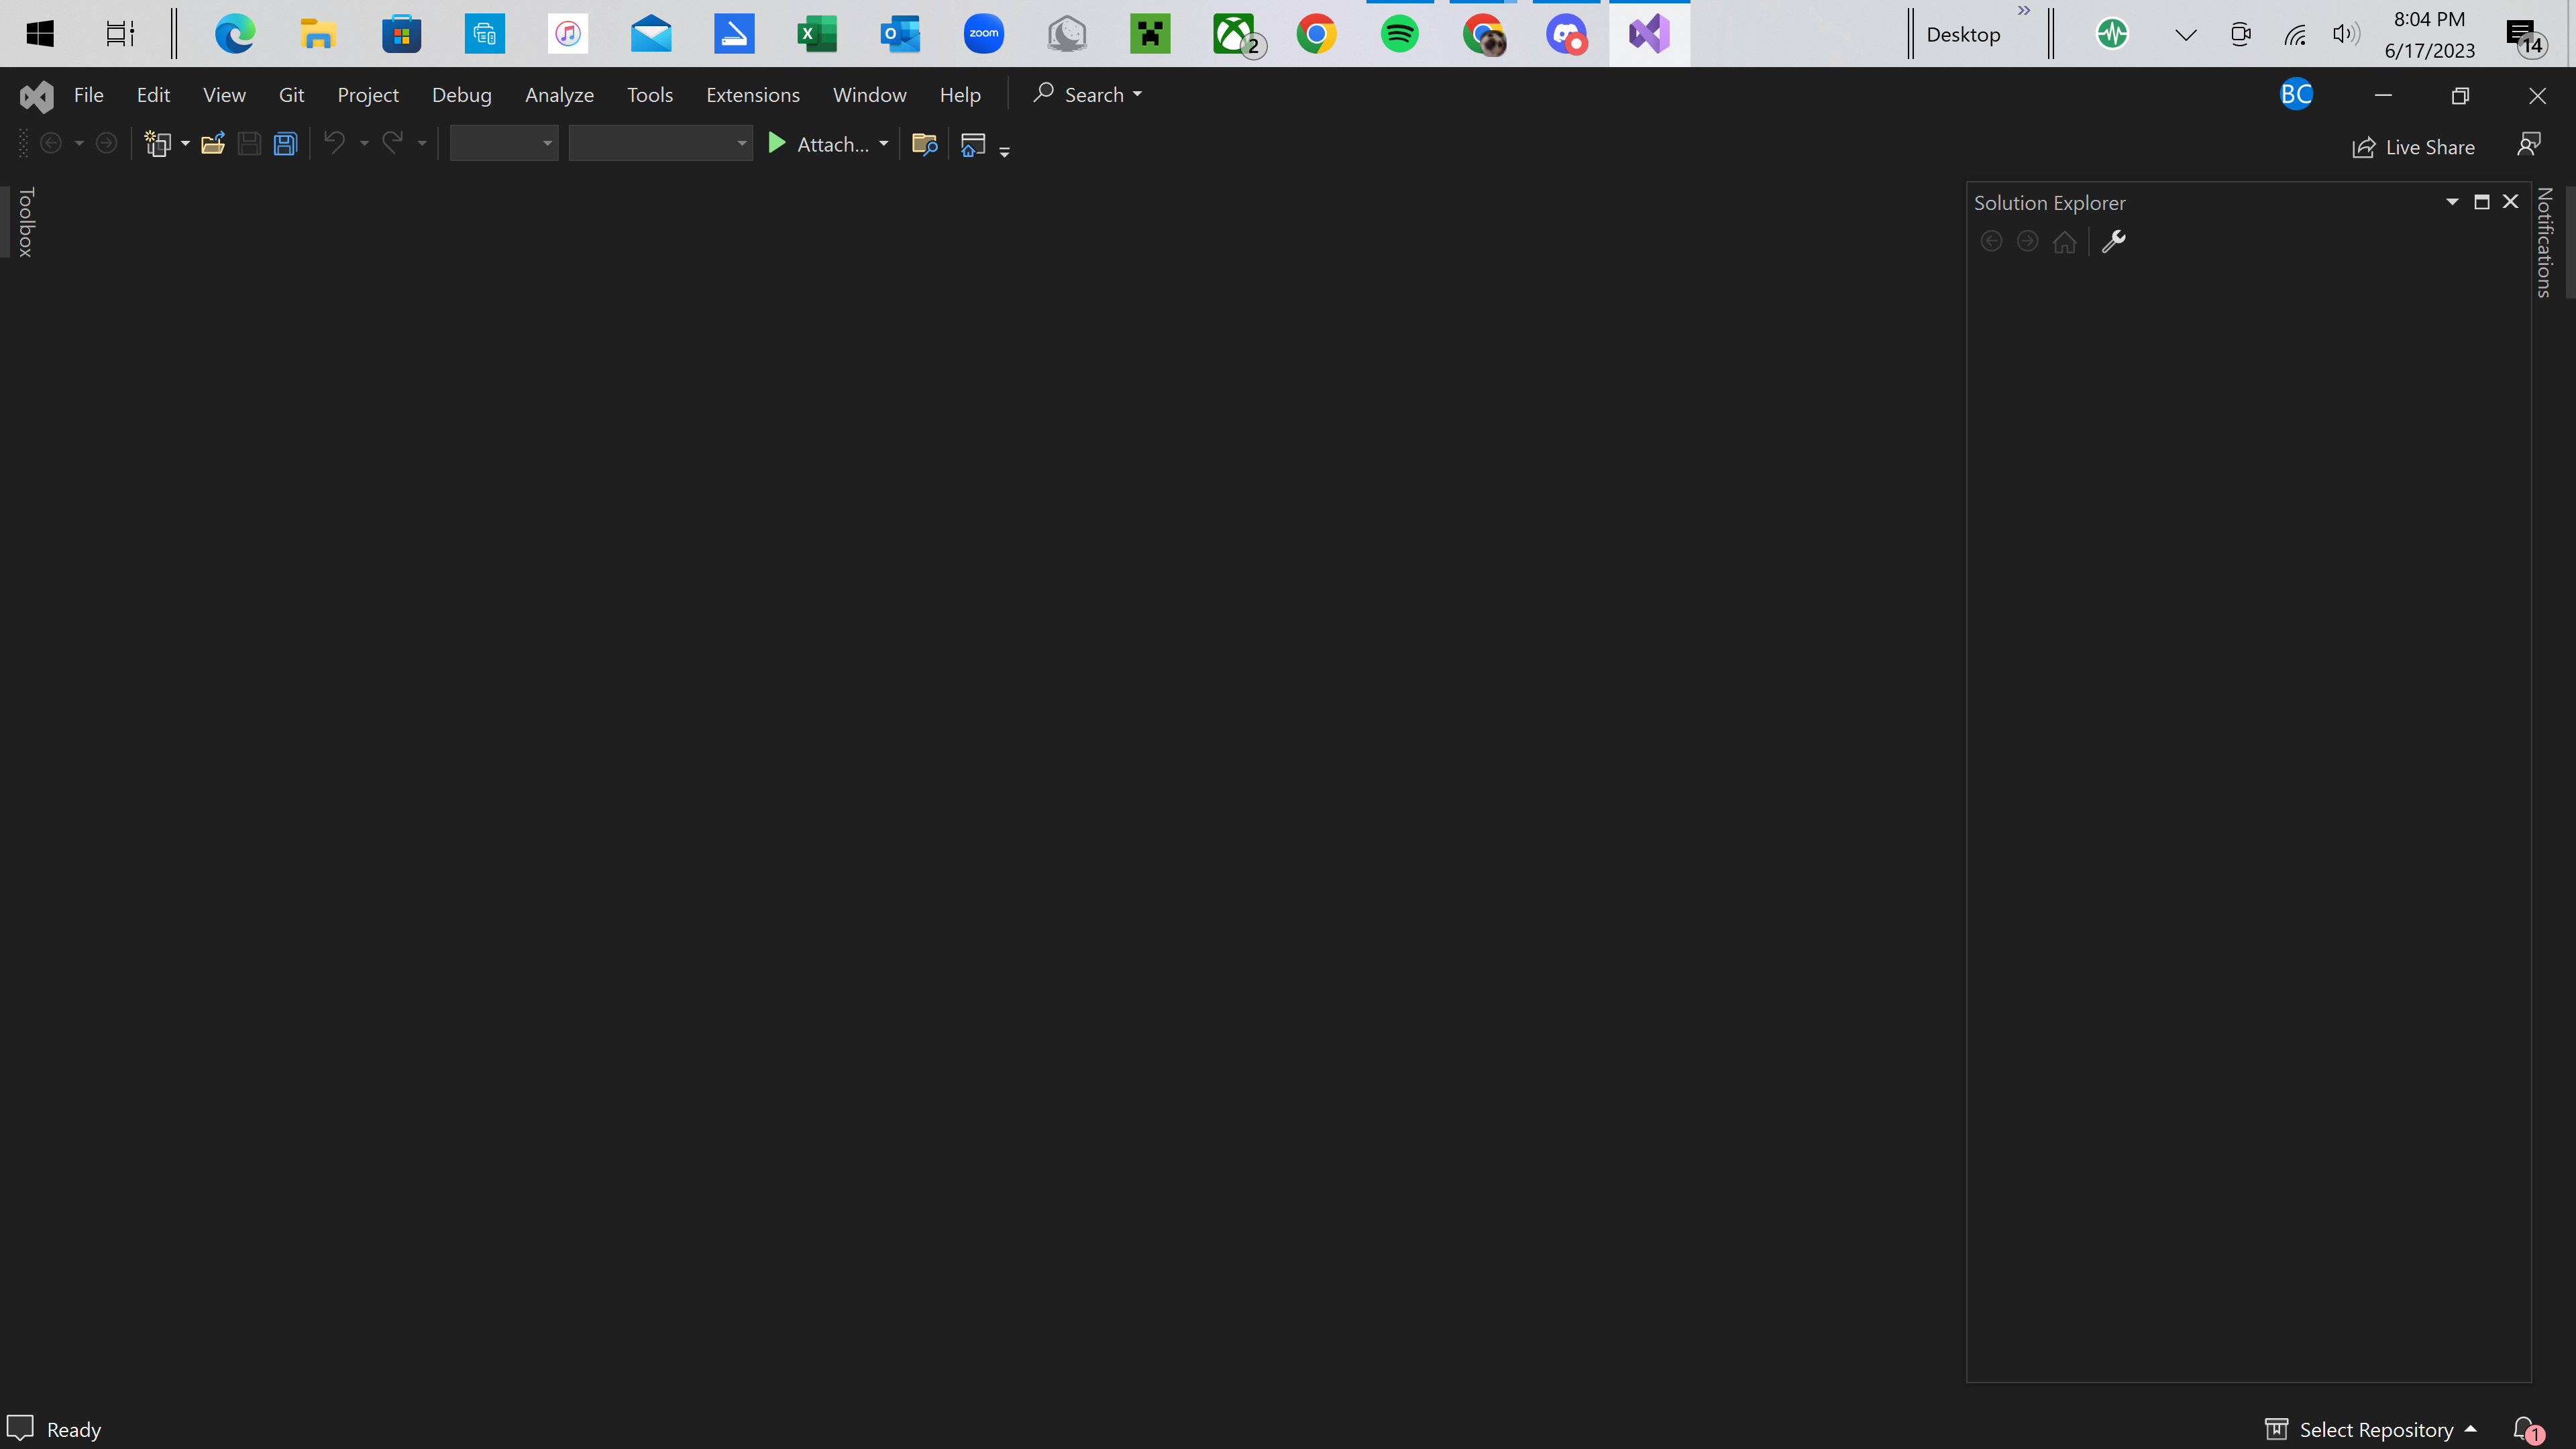Click the Live Share button
The height and width of the screenshot is (1449, 2576).
point(2414,147)
